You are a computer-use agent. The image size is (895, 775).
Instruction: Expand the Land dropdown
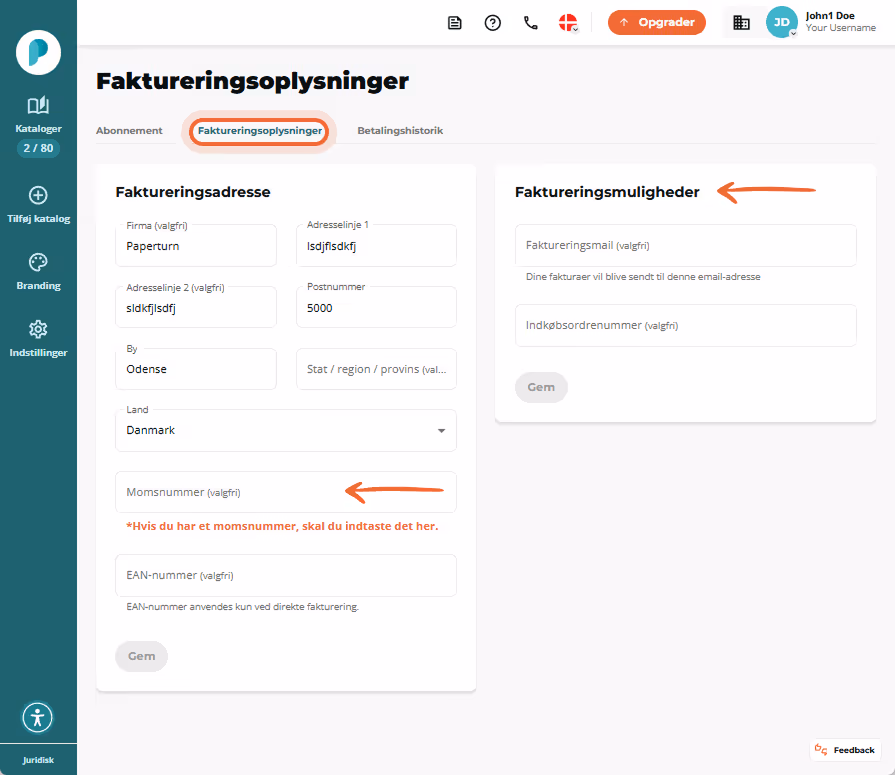[286, 430]
